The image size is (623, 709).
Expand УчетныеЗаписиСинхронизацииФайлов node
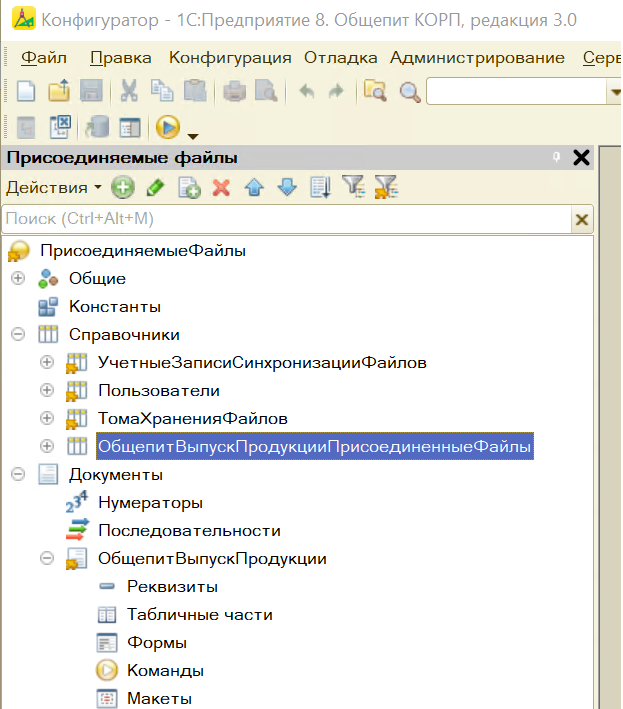(x=47, y=362)
